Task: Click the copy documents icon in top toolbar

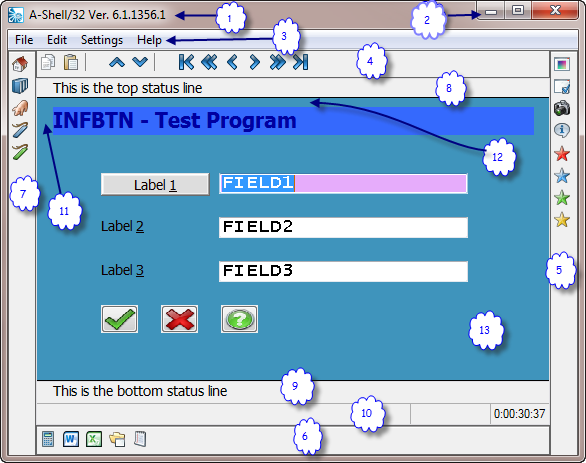Action: click(x=48, y=62)
